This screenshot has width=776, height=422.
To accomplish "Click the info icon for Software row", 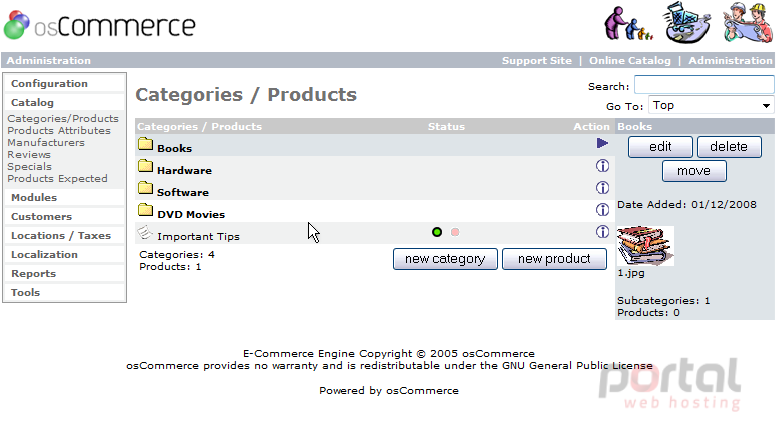I will (602, 188).
